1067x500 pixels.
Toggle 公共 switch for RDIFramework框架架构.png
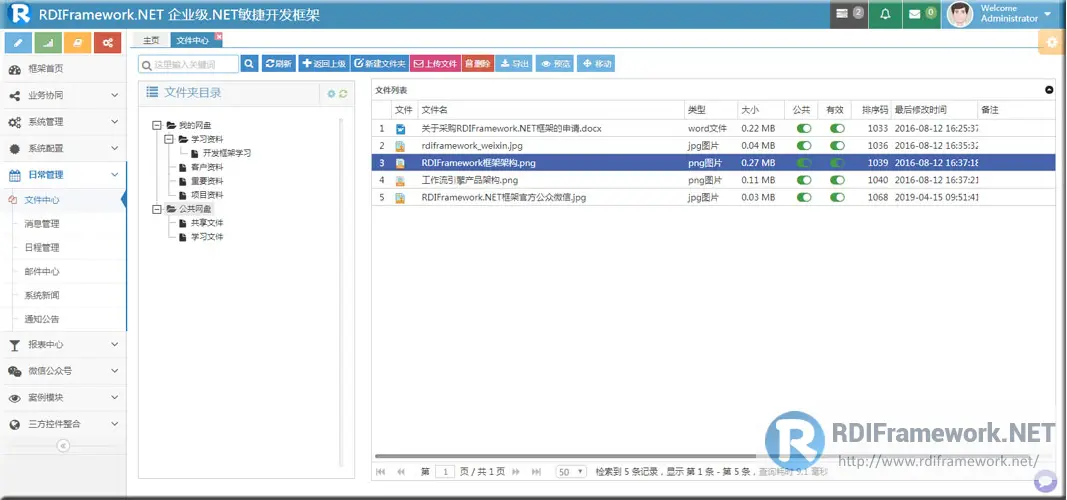pos(804,163)
